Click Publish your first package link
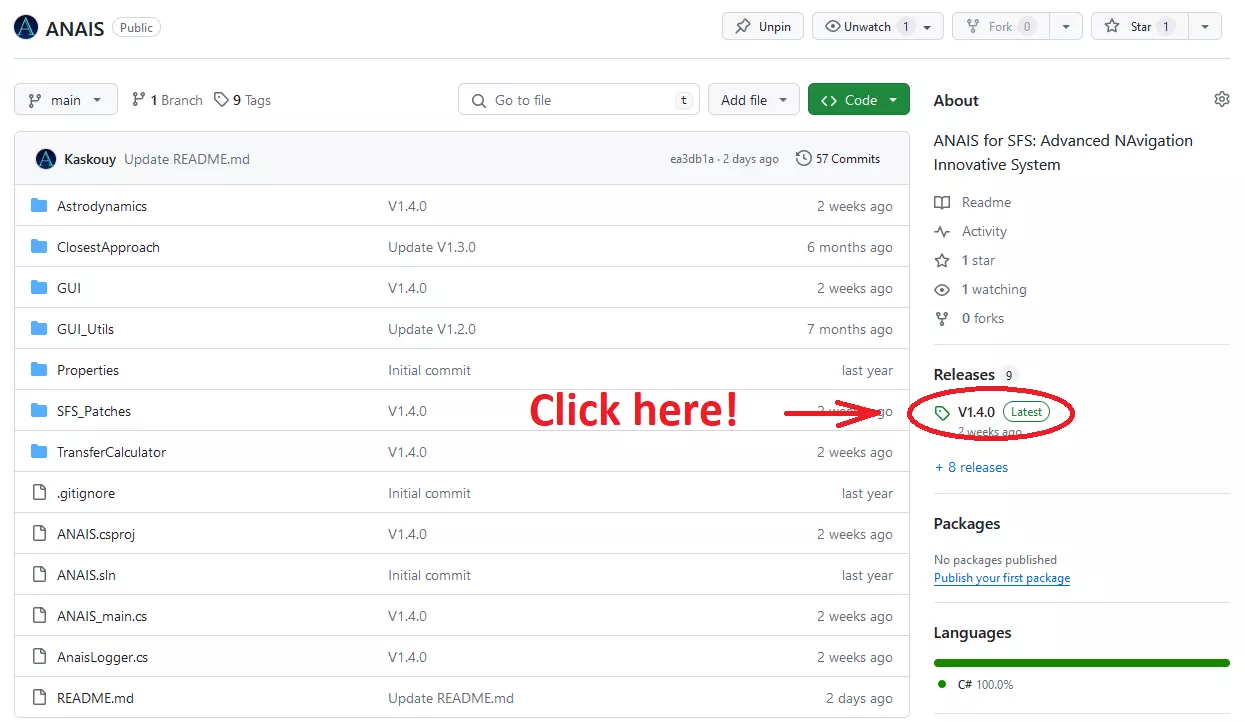The image size is (1245, 722). coord(1002,578)
